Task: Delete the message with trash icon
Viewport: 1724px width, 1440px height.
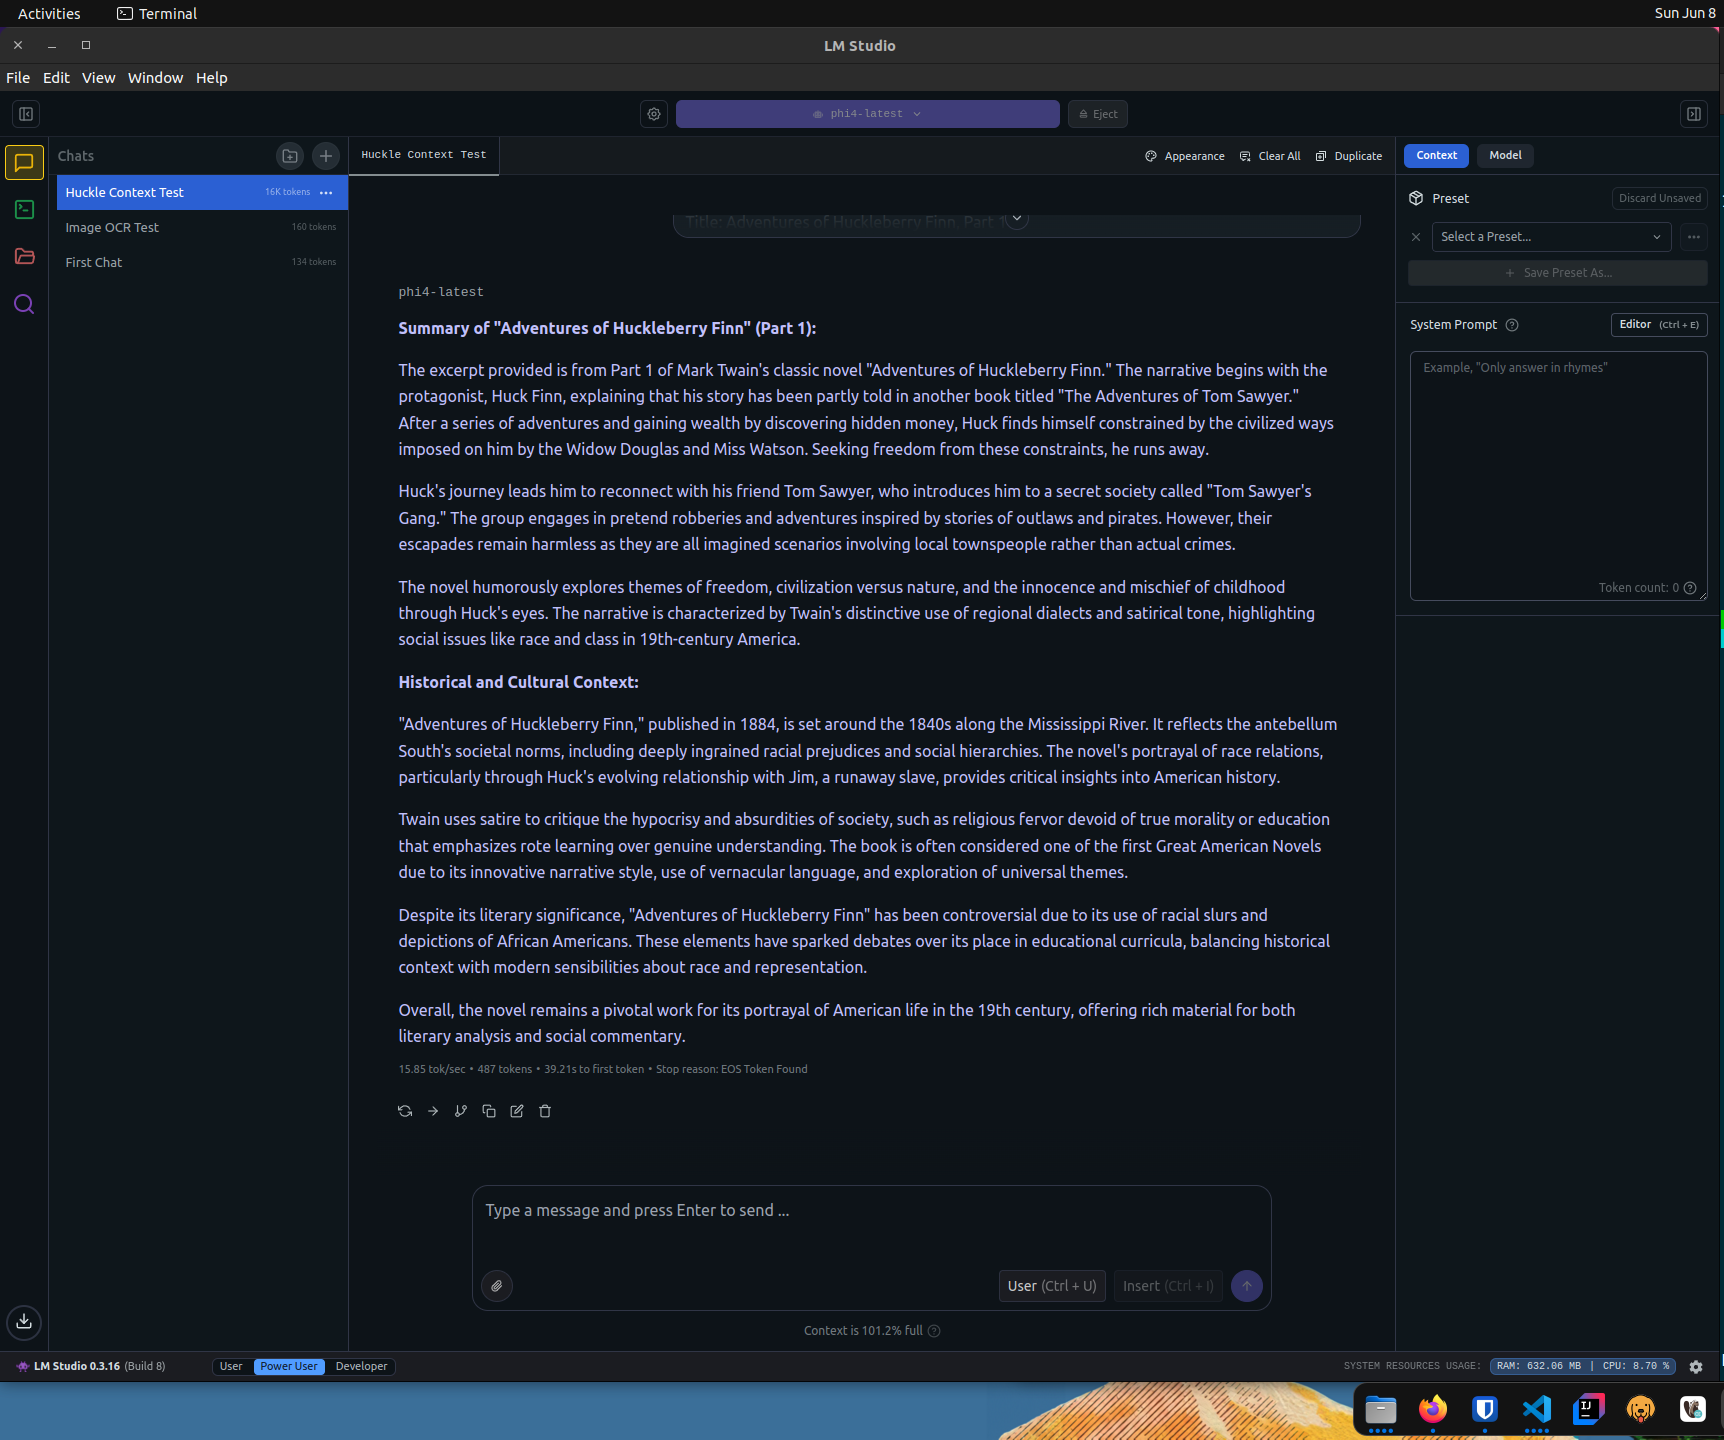Action: [545, 1111]
